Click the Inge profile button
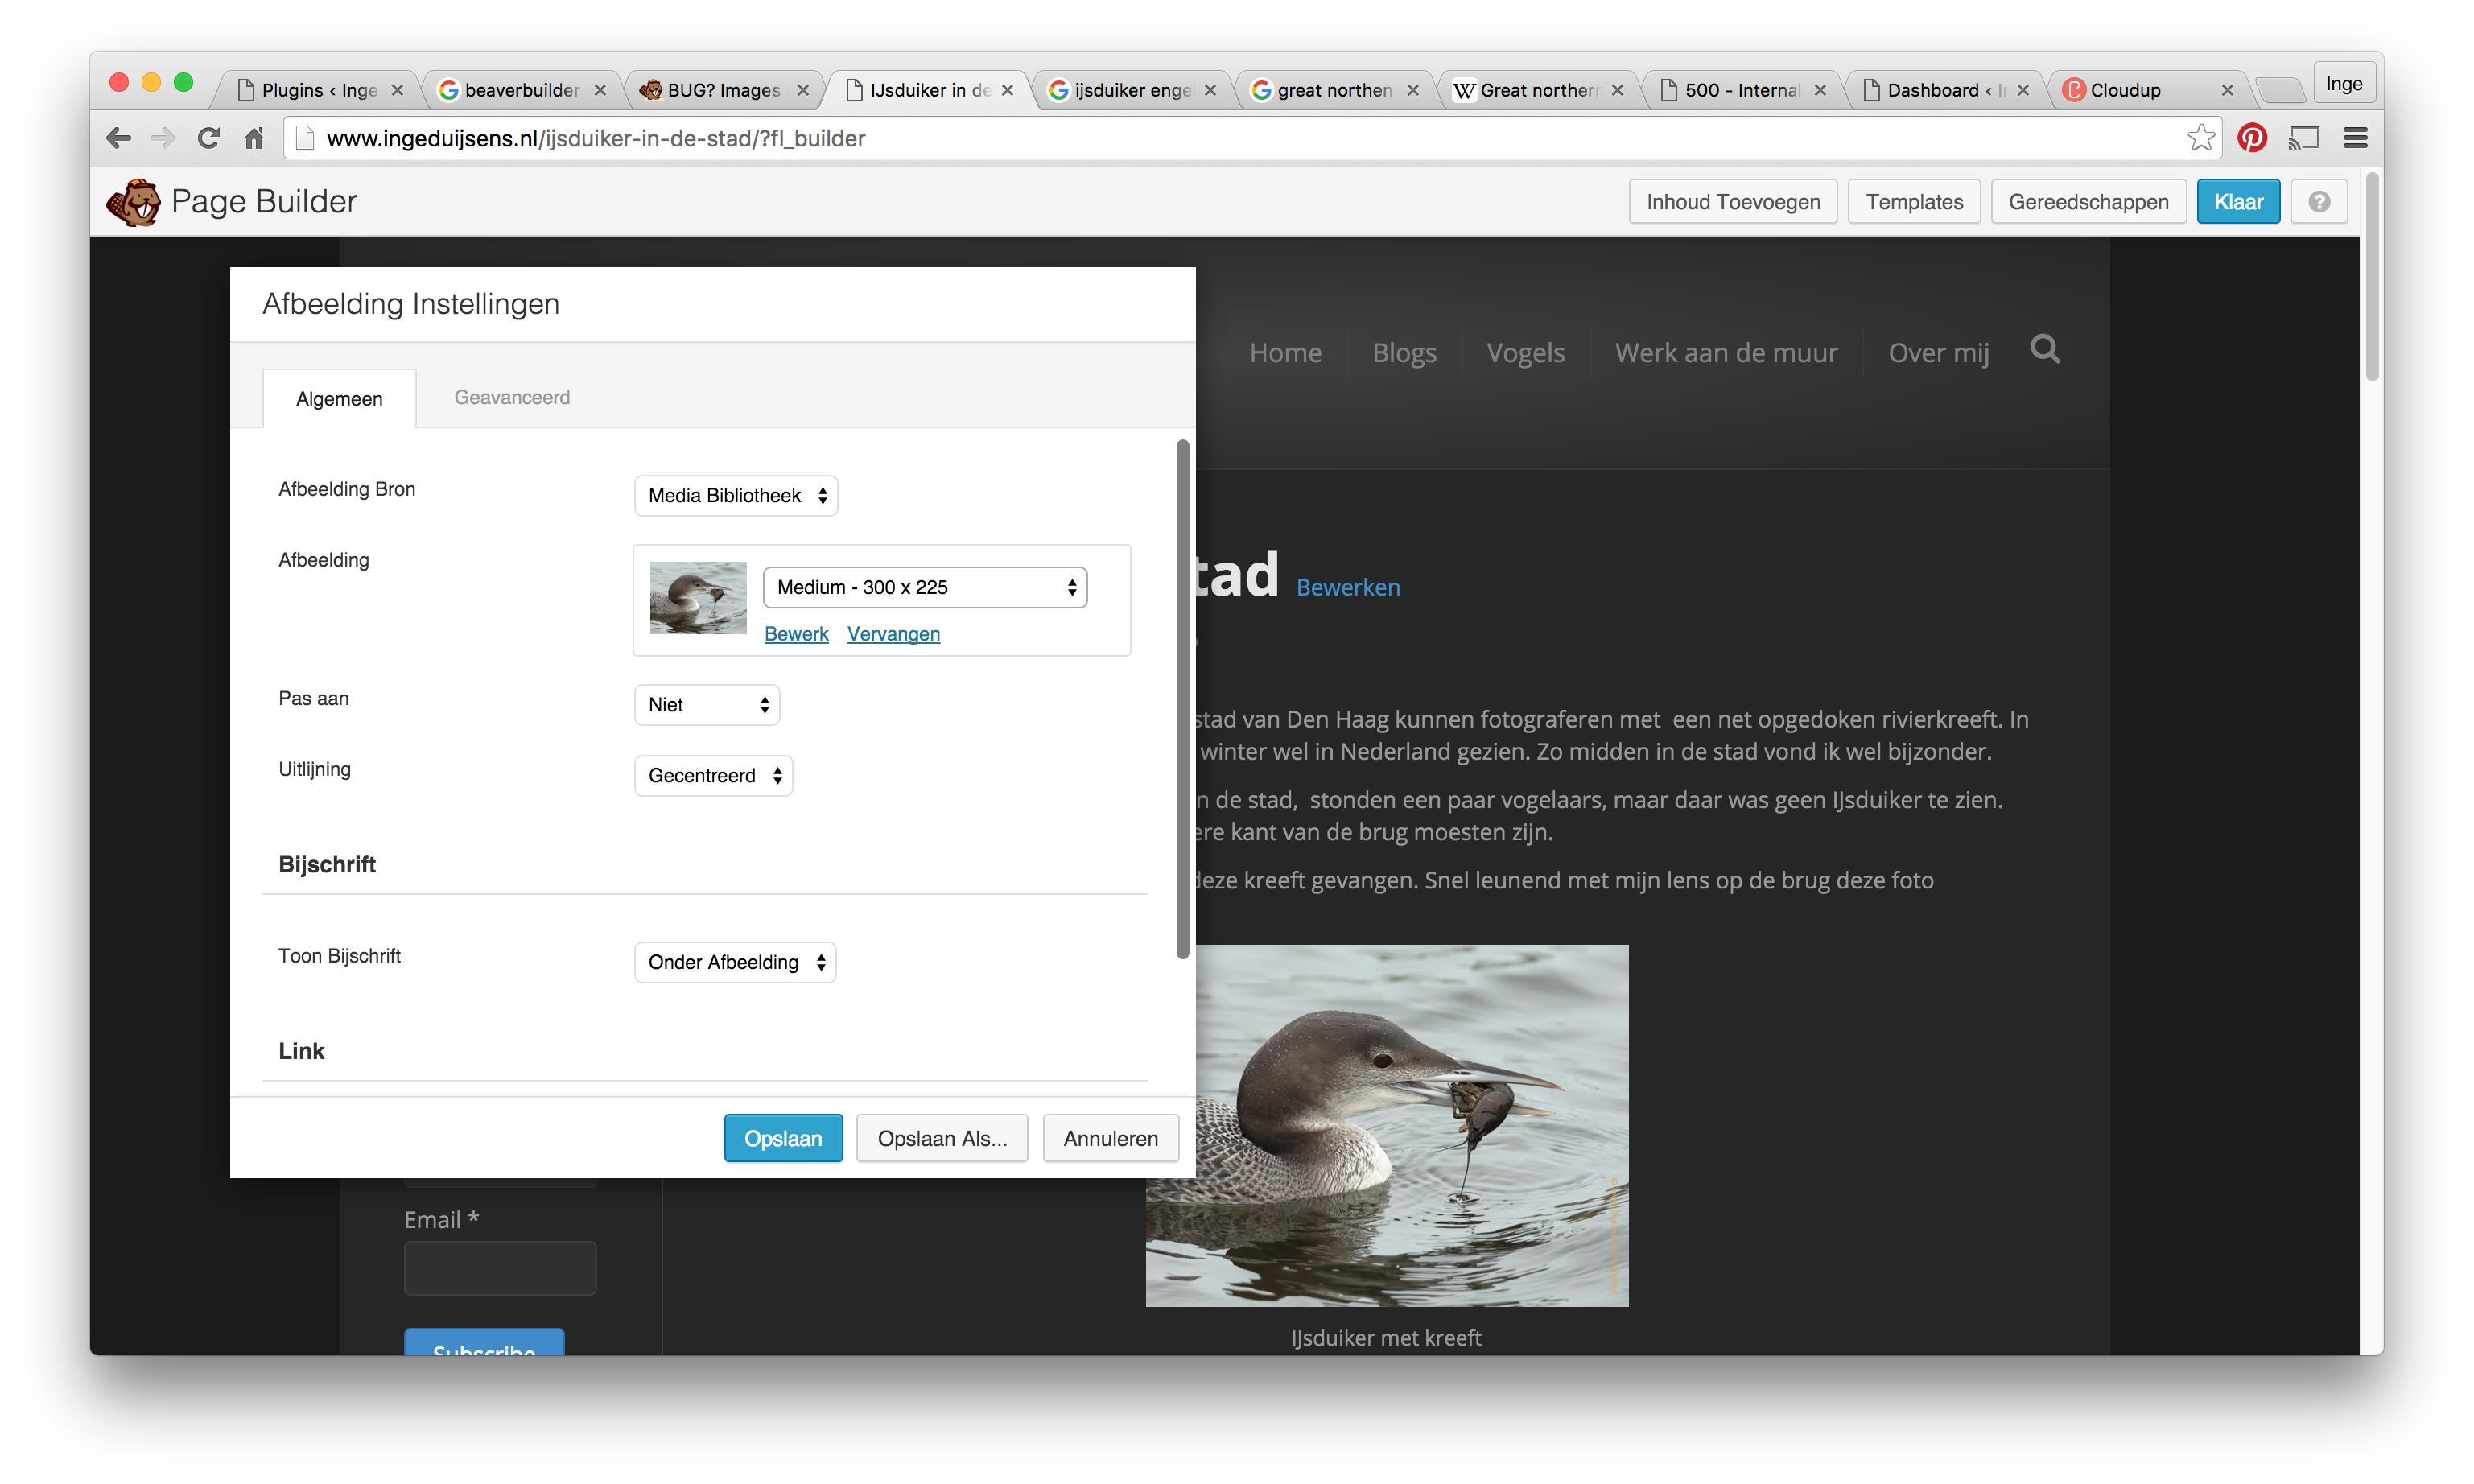2474x1484 pixels. (2343, 84)
